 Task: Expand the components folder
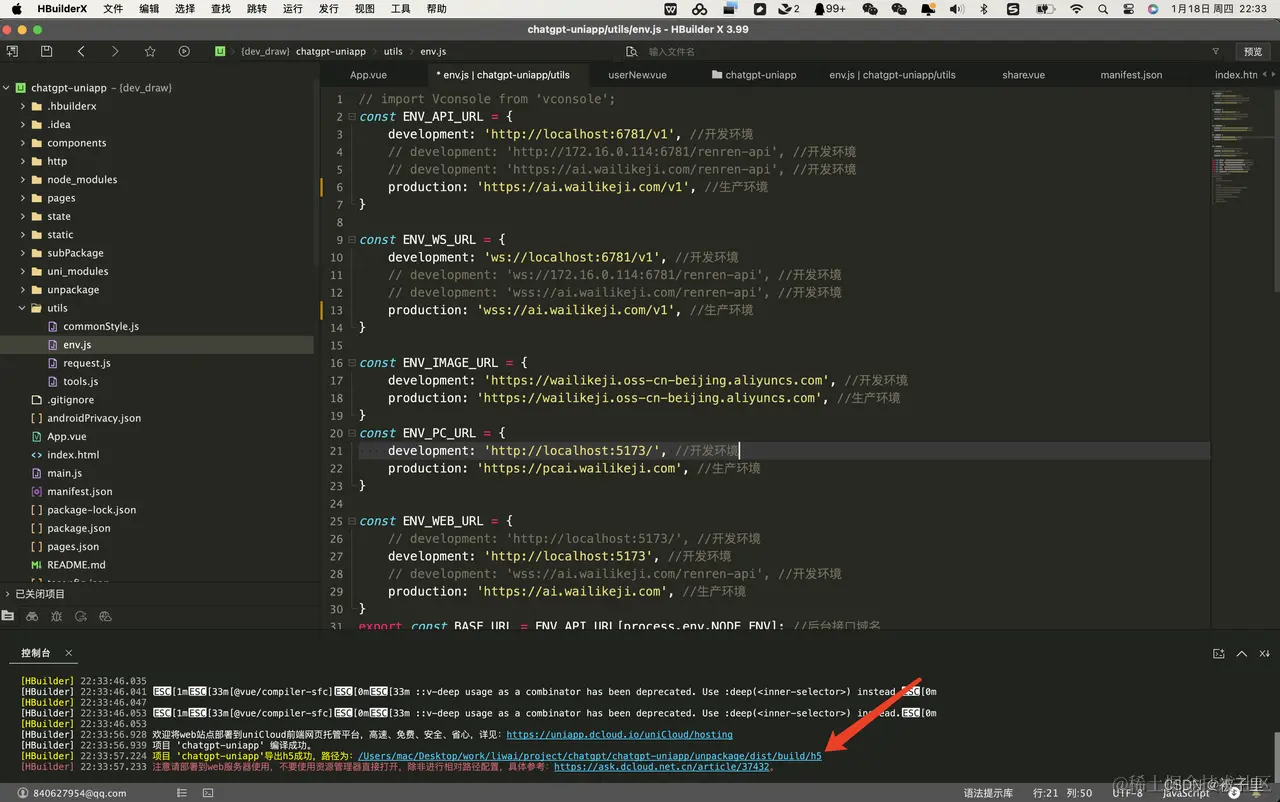[23, 143]
